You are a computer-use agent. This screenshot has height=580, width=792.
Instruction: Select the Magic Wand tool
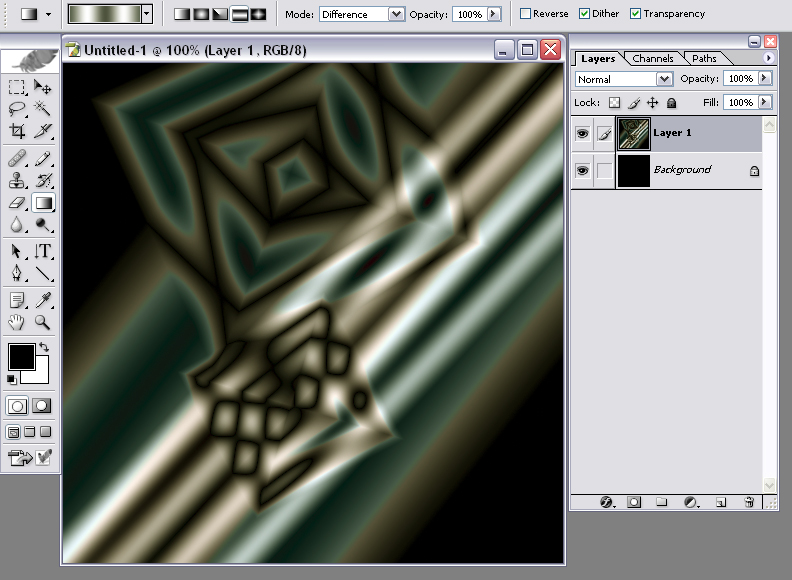43,109
